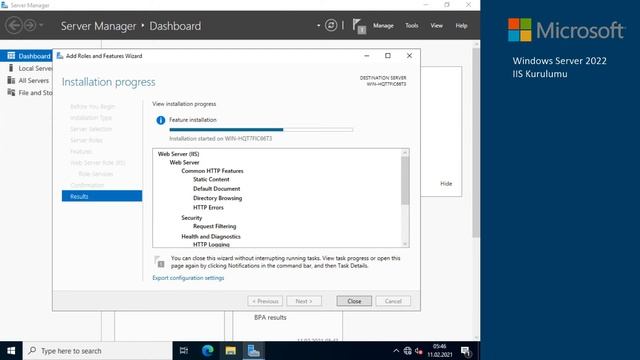The image size is (640, 360).
Task: Select Static Content in the feature list
Action: [x=211, y=179]
